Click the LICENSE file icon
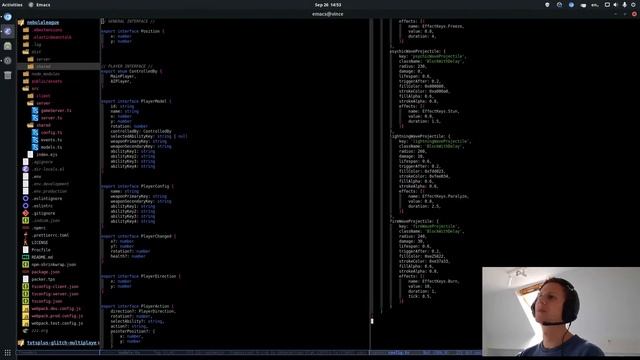Screen dimensions: 640x360 (25, 242)
